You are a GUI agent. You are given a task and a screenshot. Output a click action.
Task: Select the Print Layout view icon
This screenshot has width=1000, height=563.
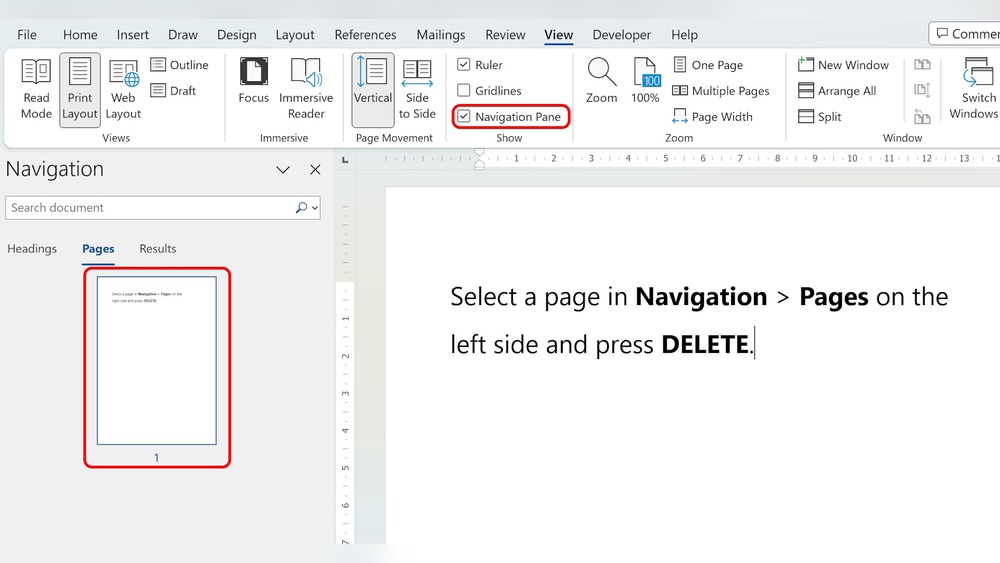80,88
